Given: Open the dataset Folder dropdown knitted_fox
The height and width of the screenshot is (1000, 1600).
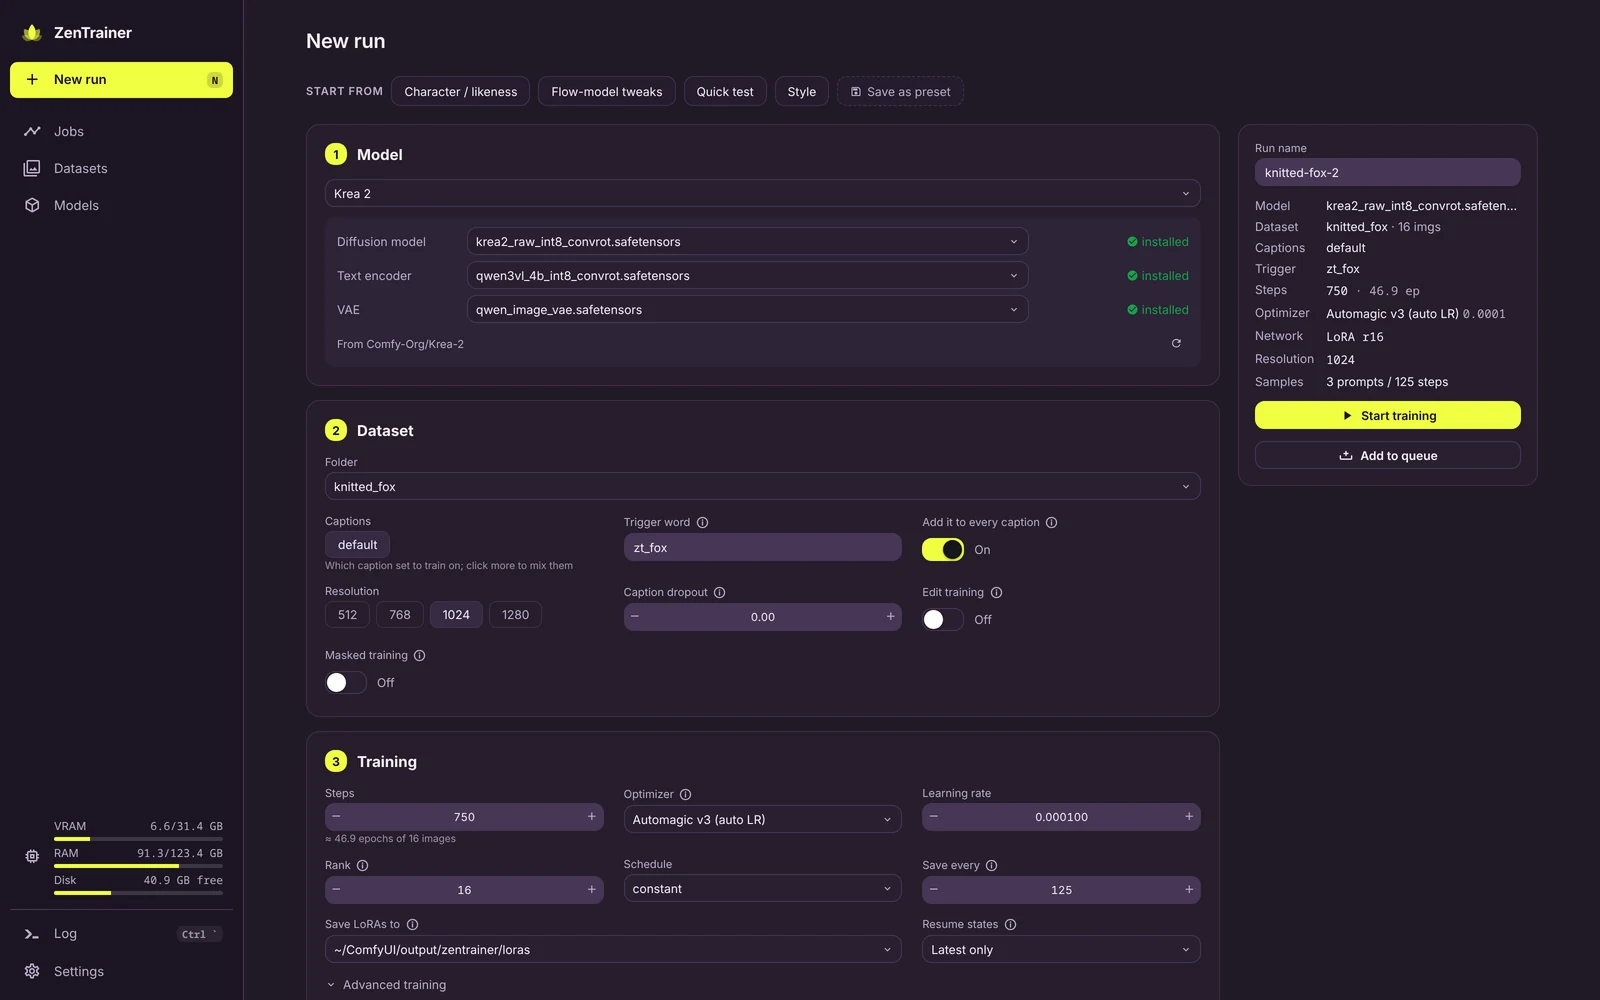Looking at the screenshot, I should [x=762, y=486].
